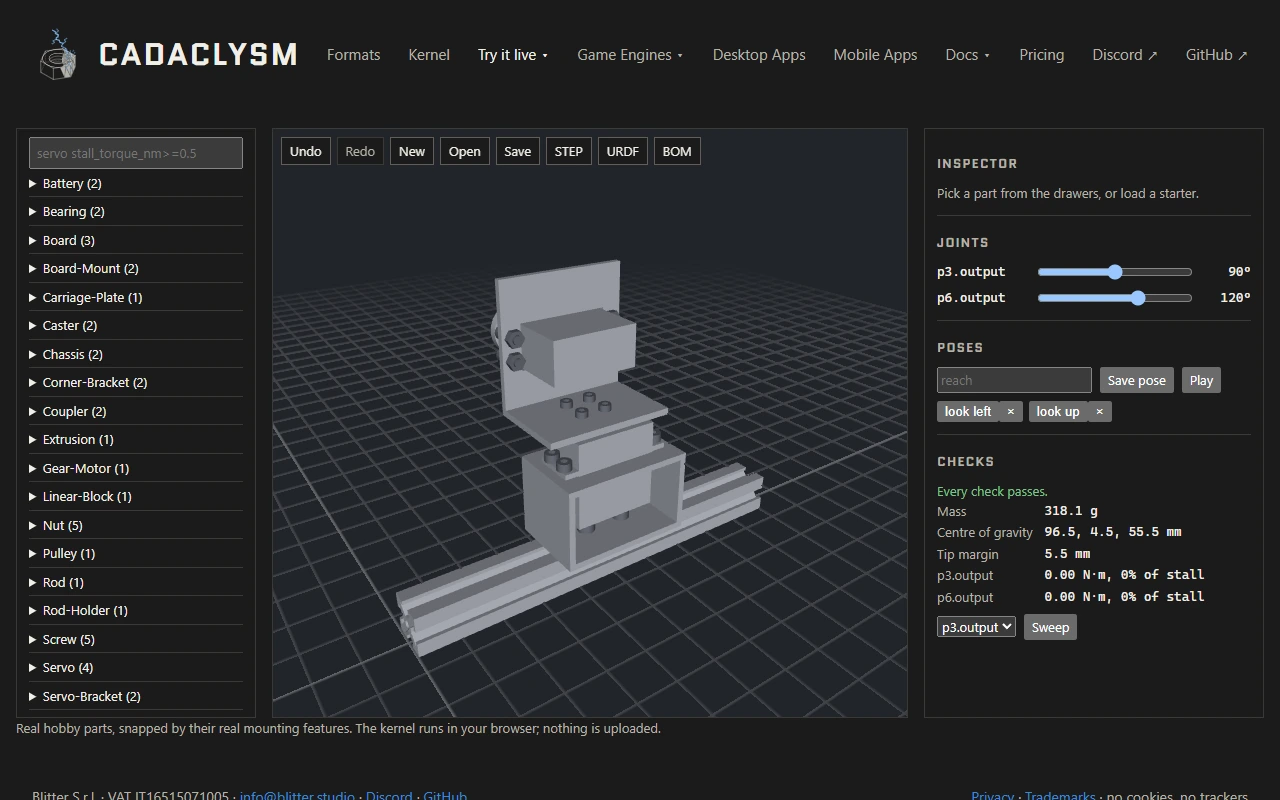
Task: Open the info@blitter.studio email link
Action: click(297, 796)
